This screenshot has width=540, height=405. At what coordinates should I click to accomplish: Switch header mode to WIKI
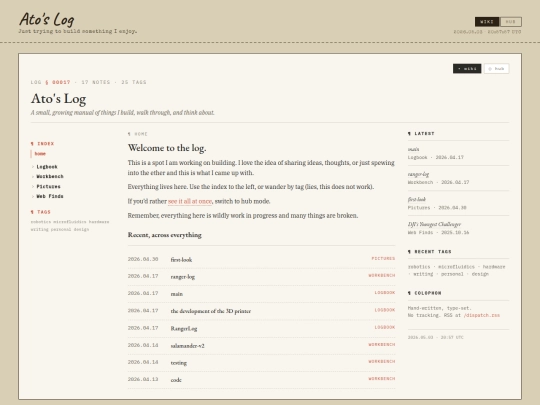click(487, 22)
